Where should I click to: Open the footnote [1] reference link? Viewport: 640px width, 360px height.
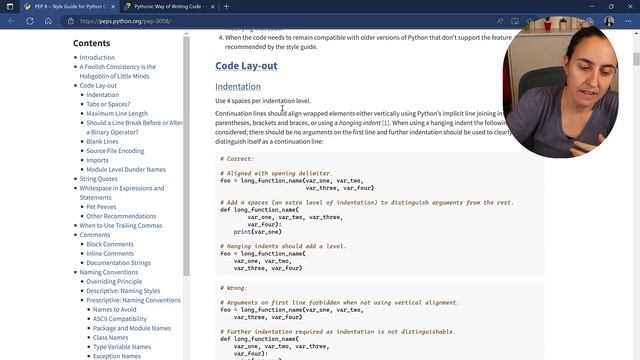386,123
